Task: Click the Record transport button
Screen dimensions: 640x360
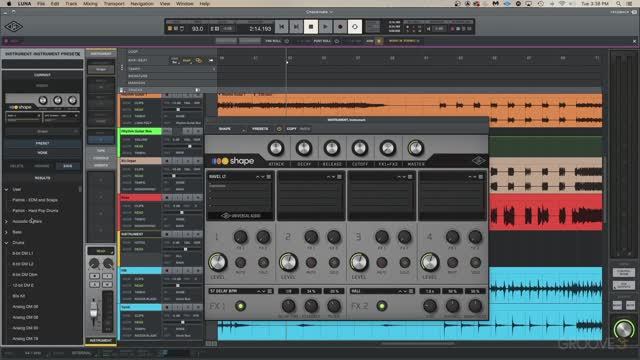Action: click(x=340, y=27)
